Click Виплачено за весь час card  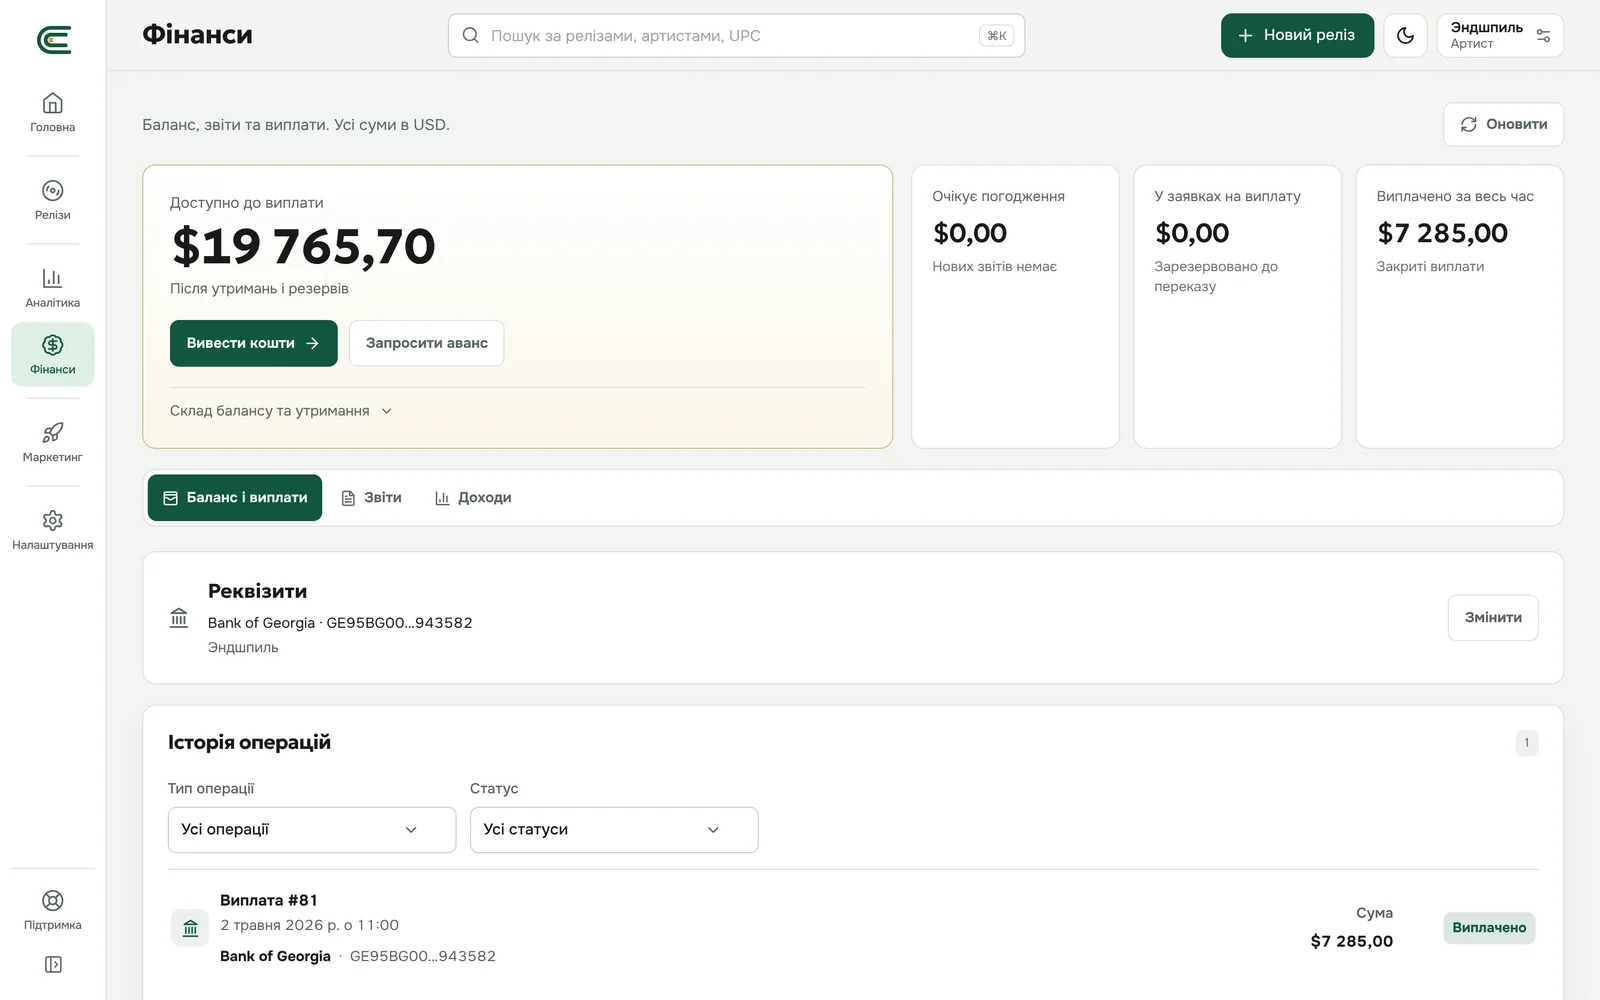pos(1459,307)
